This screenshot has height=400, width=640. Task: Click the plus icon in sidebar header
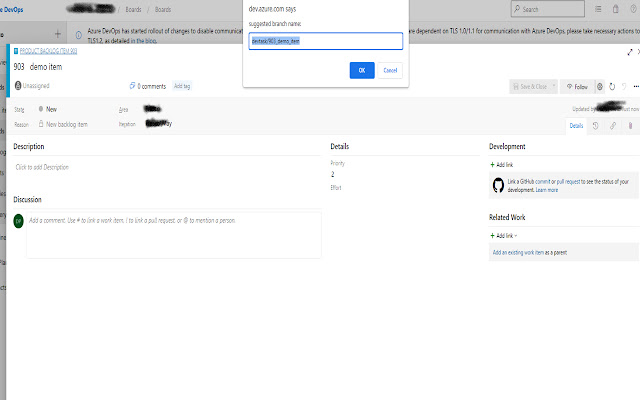pyautogui.click(x=58, y=34)
